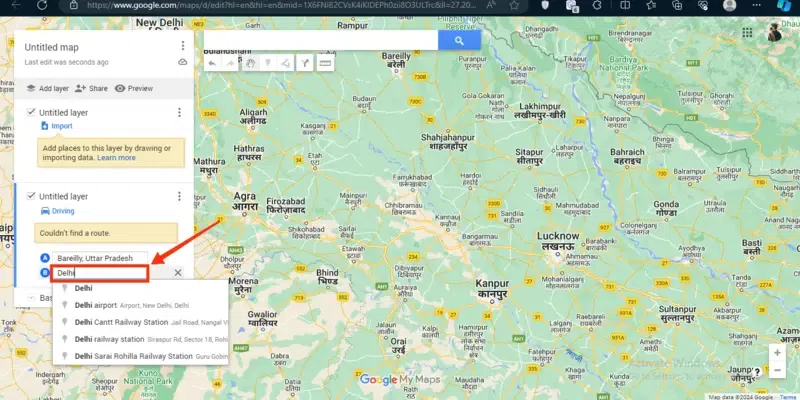Select the Draw a line tool
Image resolution: width=800 pixels, height=400 pixels.
click(286, 63)
